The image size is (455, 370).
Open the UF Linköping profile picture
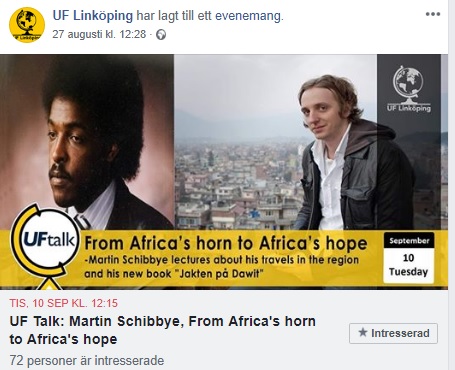pos(27,25)
